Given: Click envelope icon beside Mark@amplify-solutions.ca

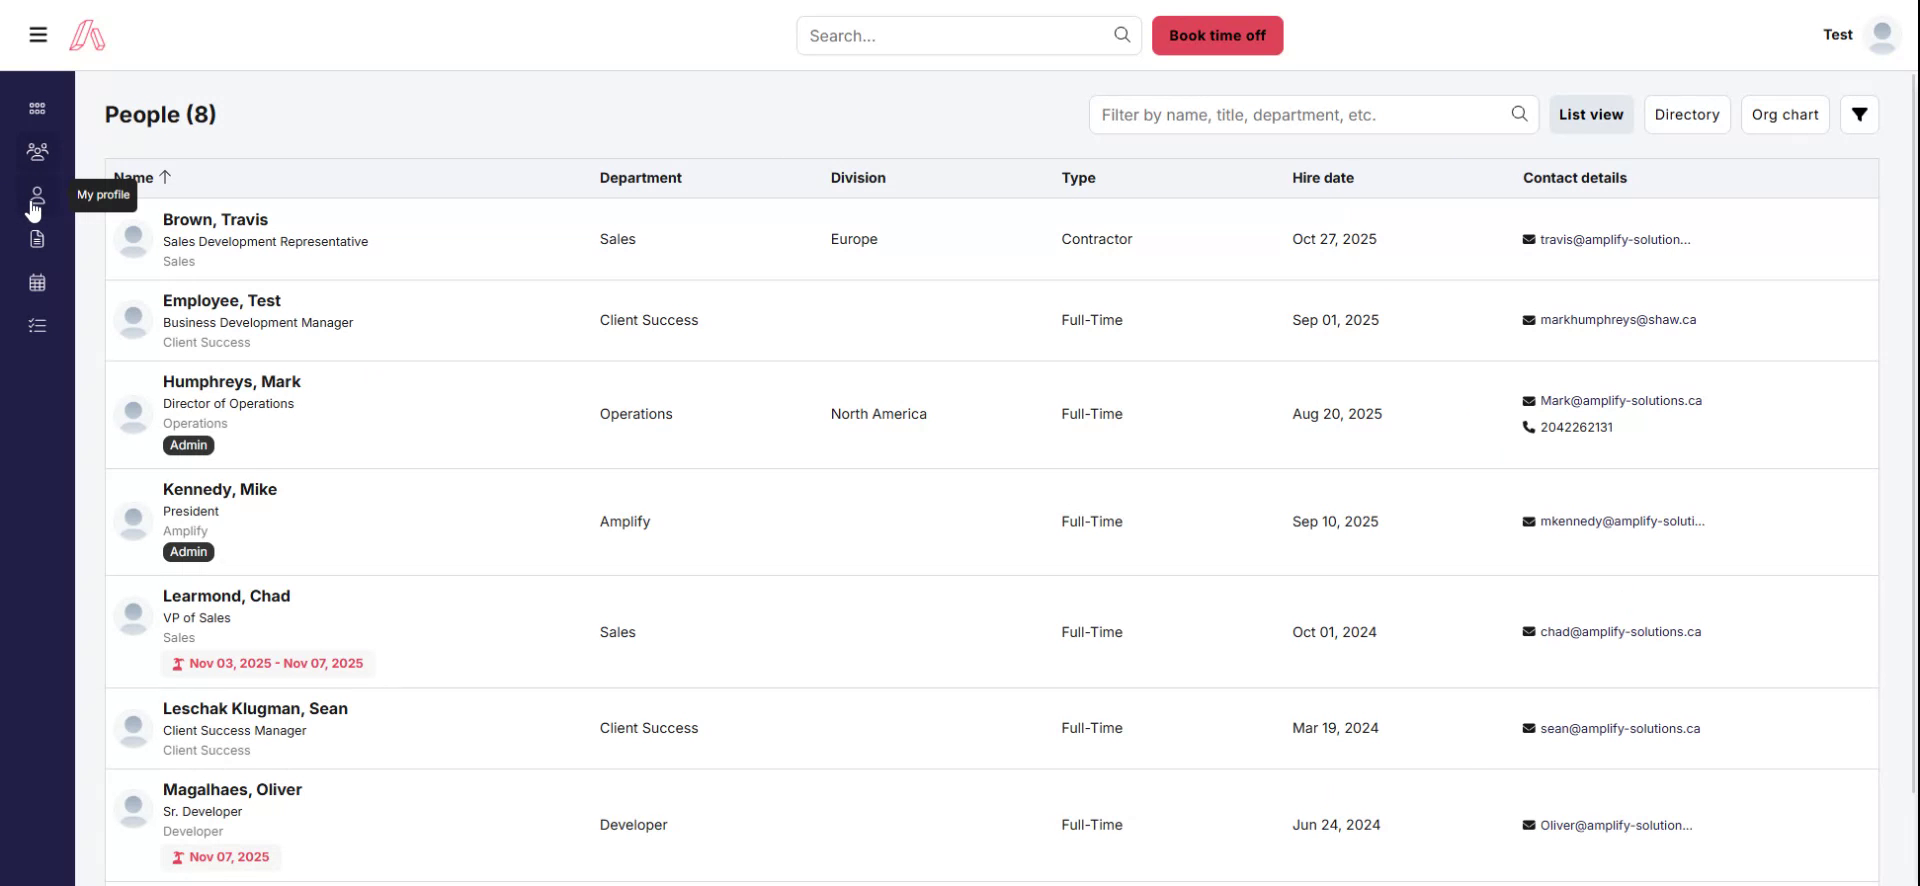Looking at the screenshot, I should pos(1528,401).
